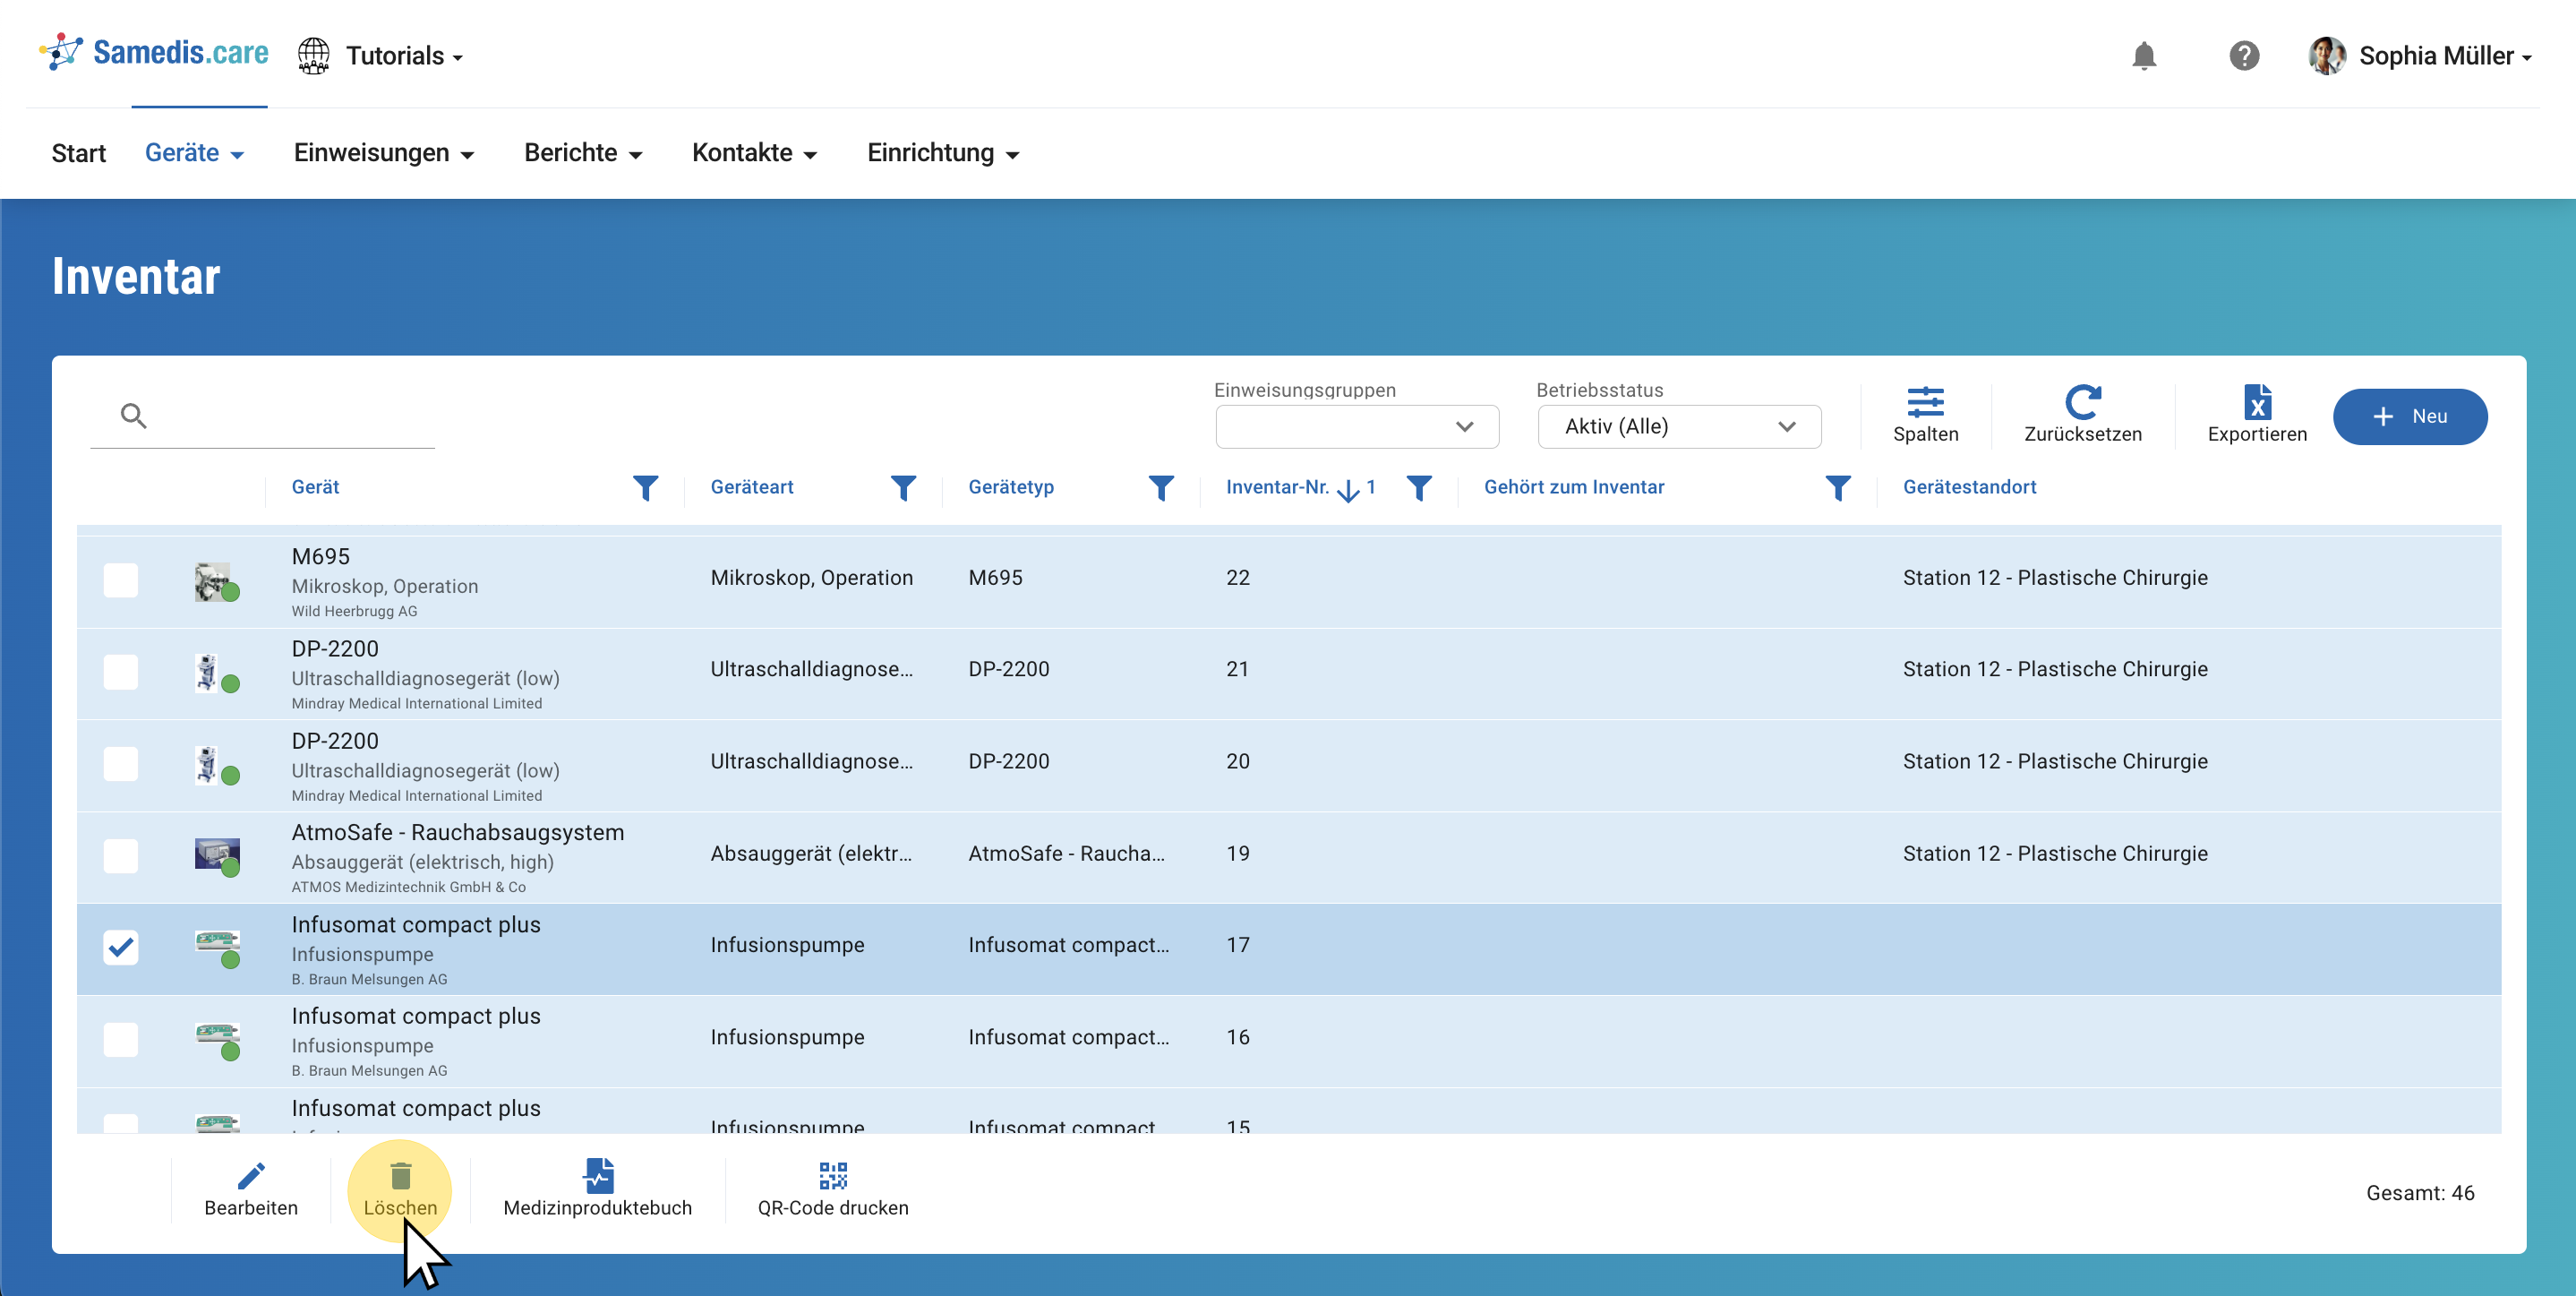
Task: Open the Einweisungen menu
Action: pos(383,153)
